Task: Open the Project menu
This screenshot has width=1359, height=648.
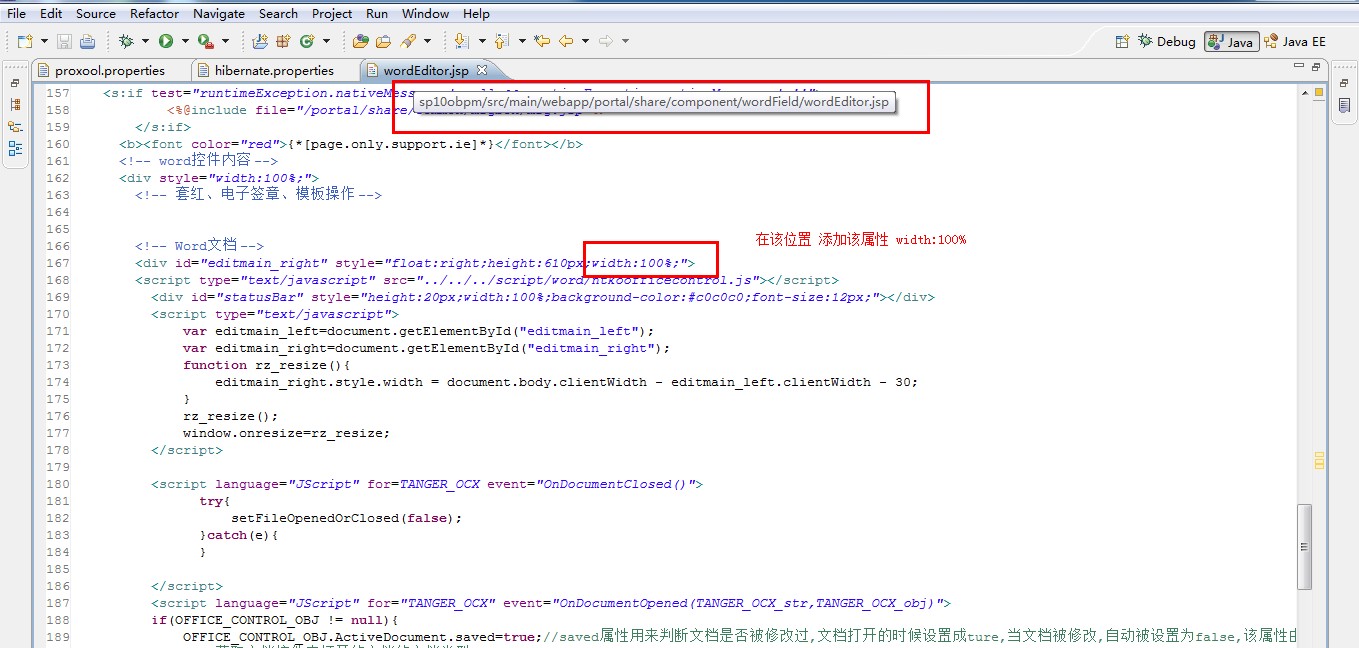Action: coord(332,13)
